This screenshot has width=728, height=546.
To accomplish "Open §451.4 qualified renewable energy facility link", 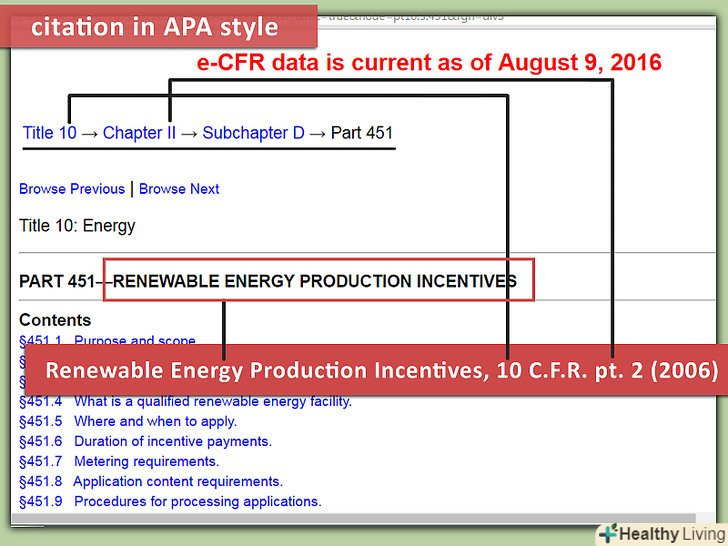I will (x=185, y=401).
